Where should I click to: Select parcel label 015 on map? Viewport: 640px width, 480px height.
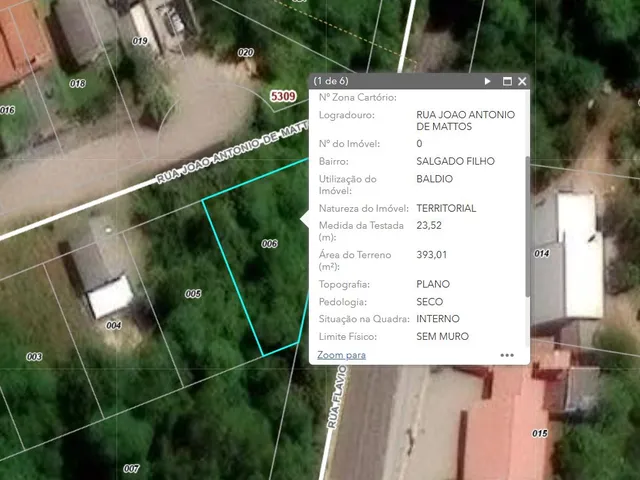[540, 433]
